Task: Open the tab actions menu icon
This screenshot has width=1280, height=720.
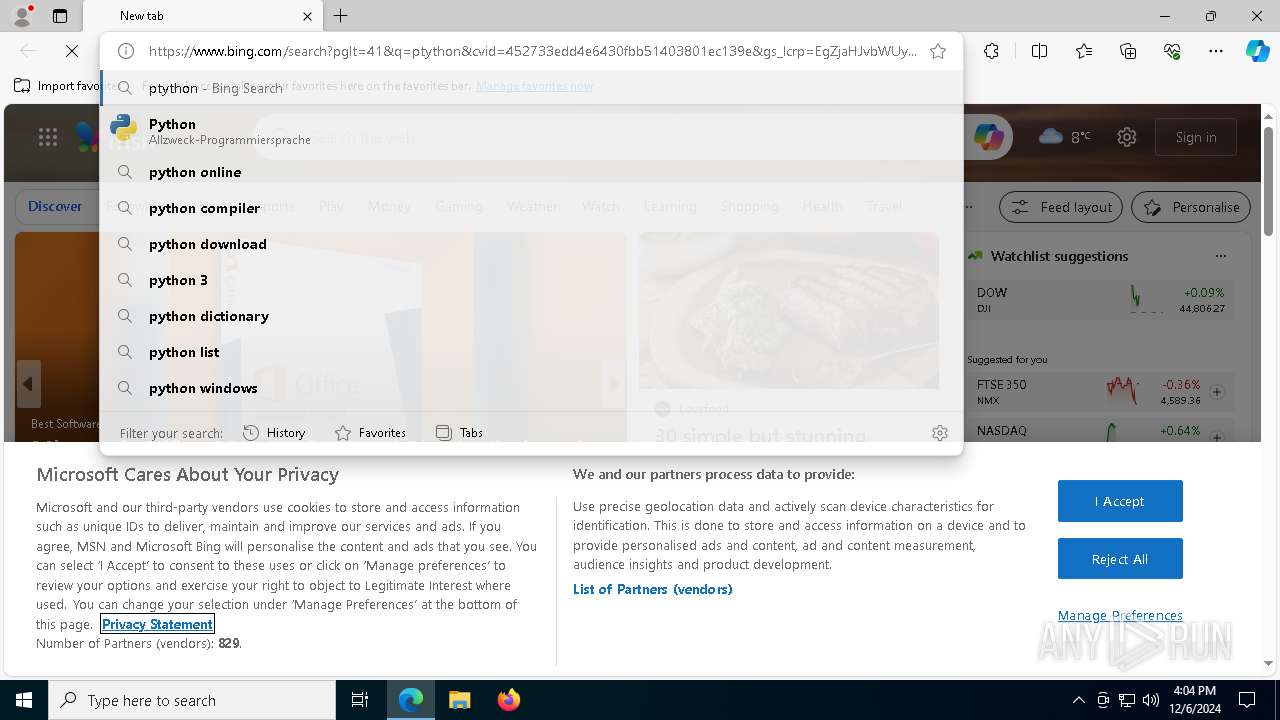Action: coord(60,16)
